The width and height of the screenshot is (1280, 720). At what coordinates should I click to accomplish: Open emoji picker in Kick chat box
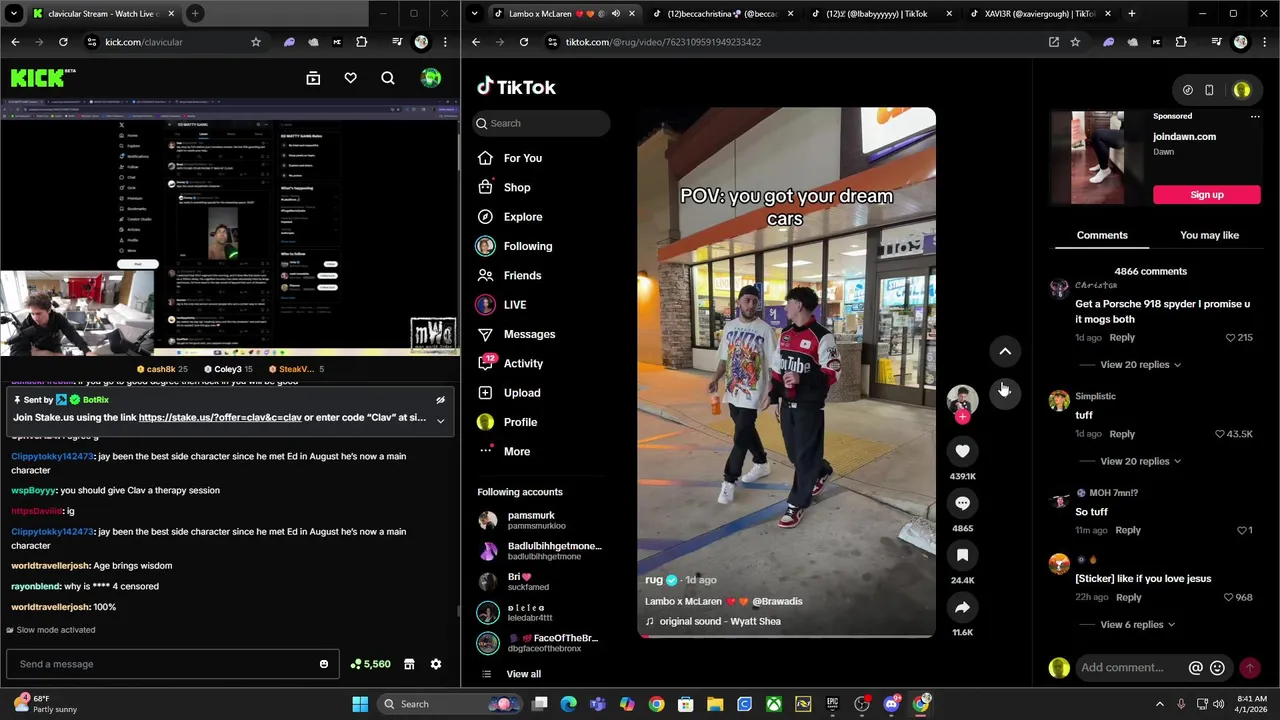pos(323,664)
